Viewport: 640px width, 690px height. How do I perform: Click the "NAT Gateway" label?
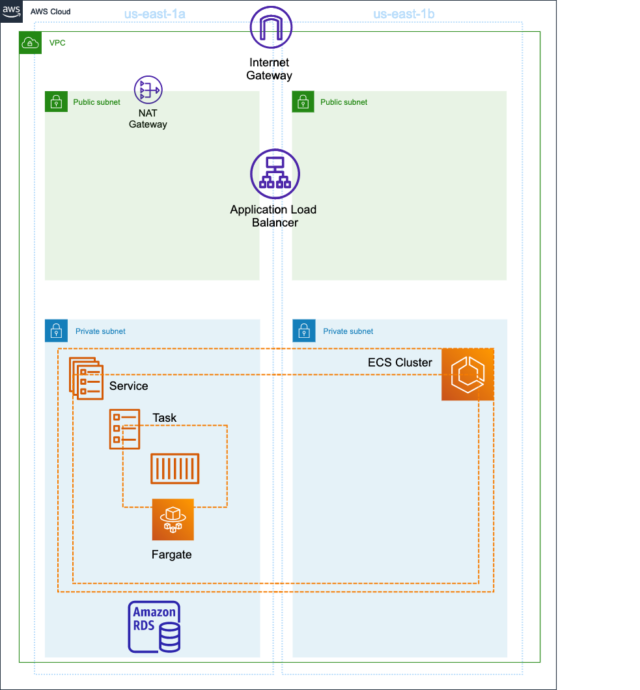[148, 119]
